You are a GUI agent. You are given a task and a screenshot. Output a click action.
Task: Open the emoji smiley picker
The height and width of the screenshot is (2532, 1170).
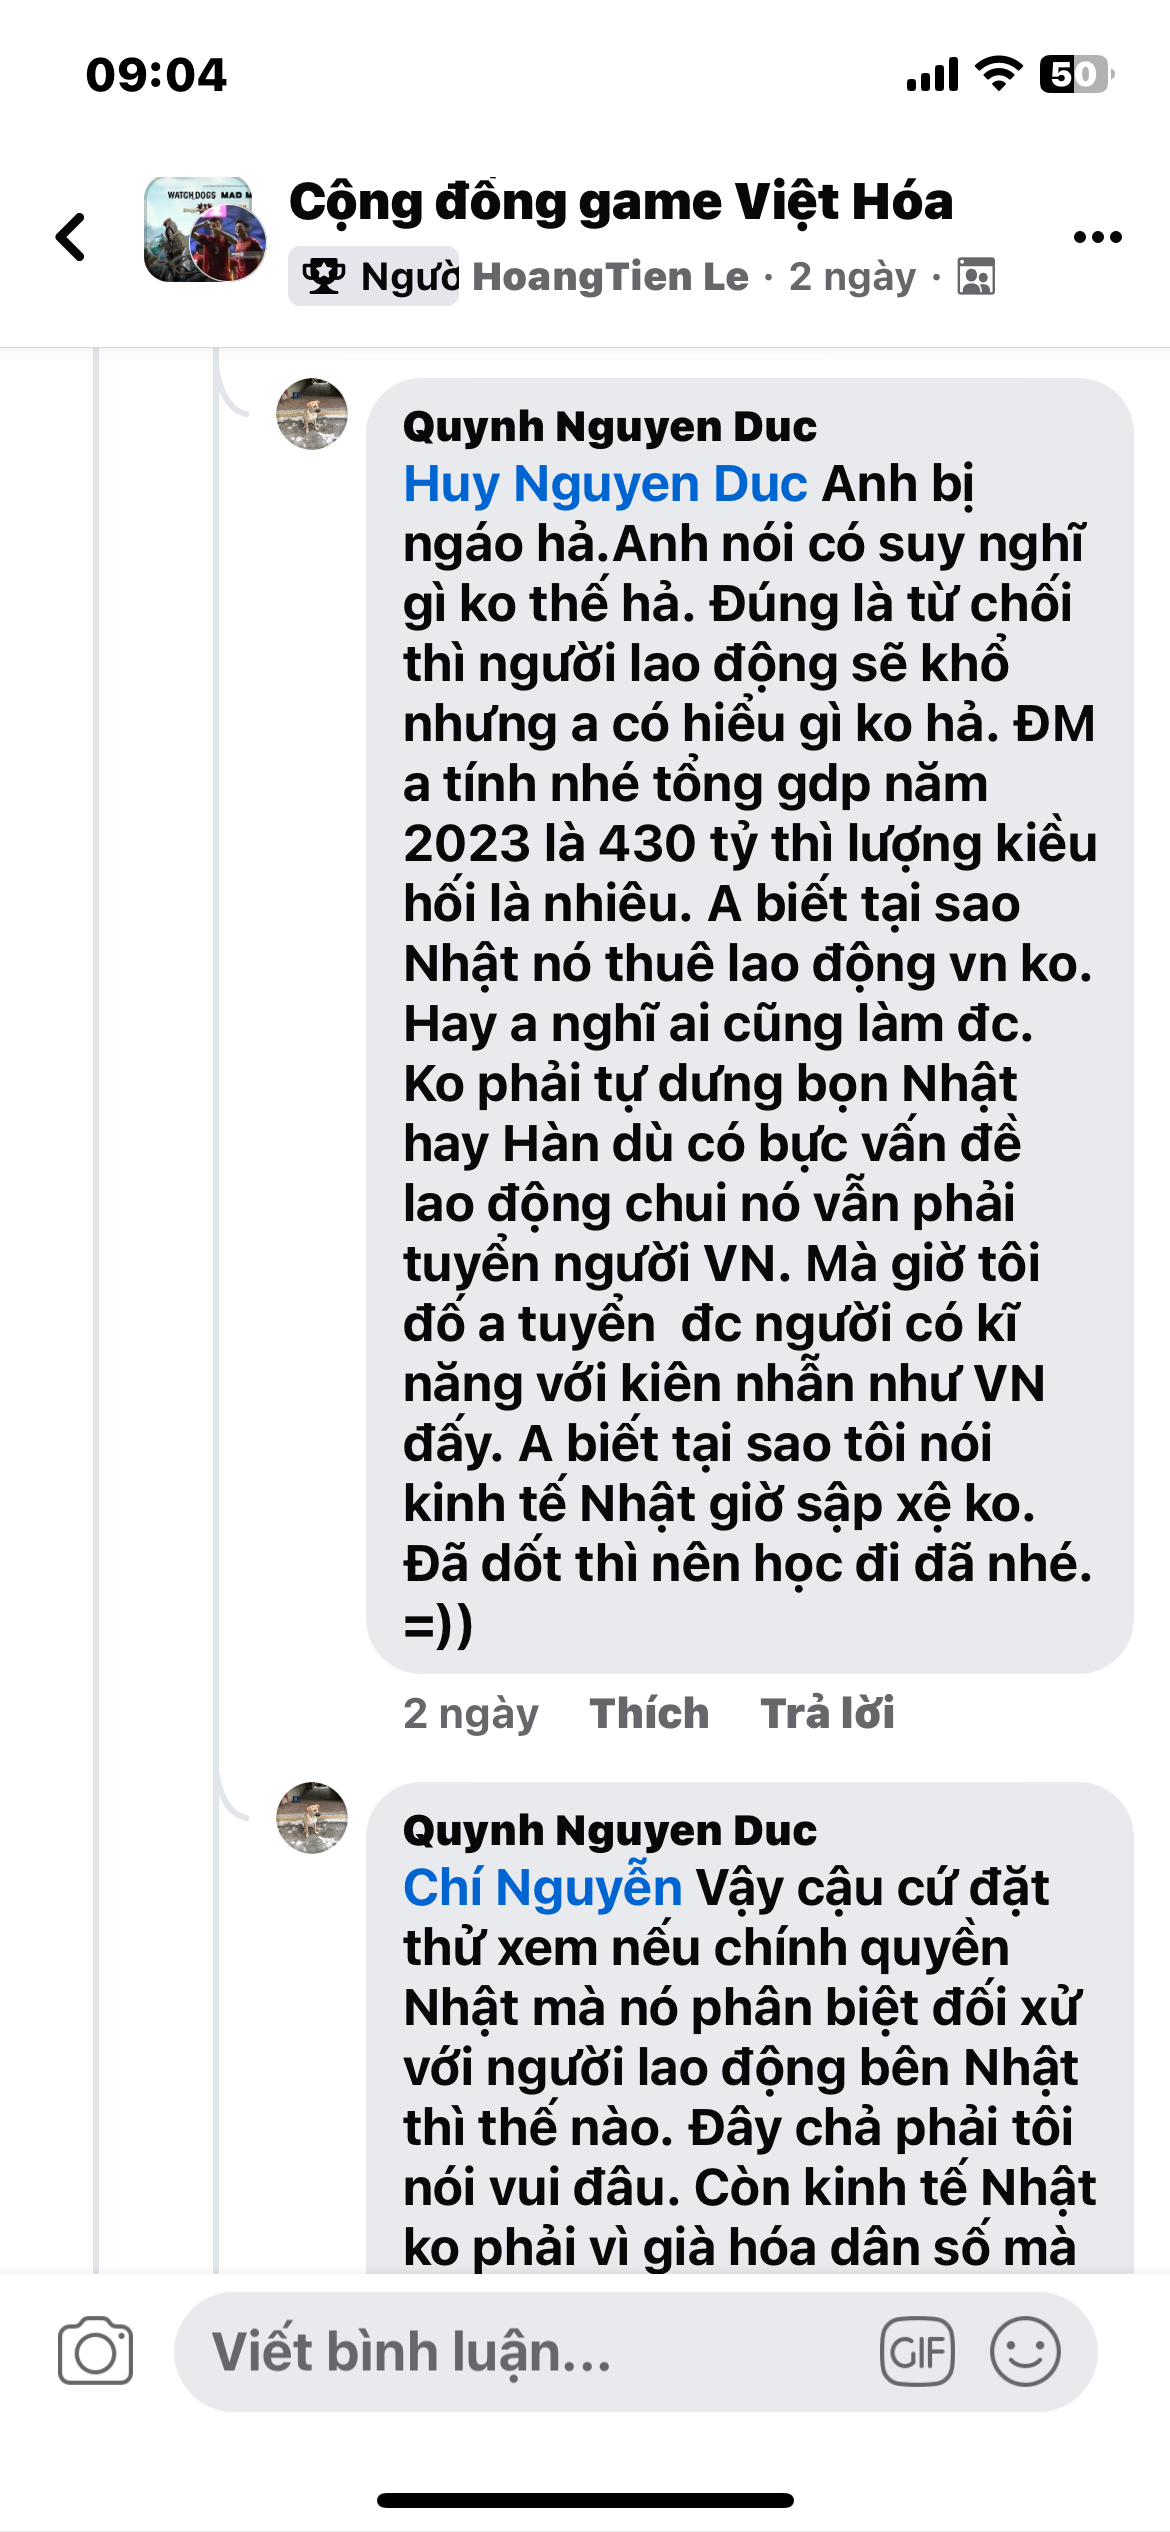pos(1025,2351)
